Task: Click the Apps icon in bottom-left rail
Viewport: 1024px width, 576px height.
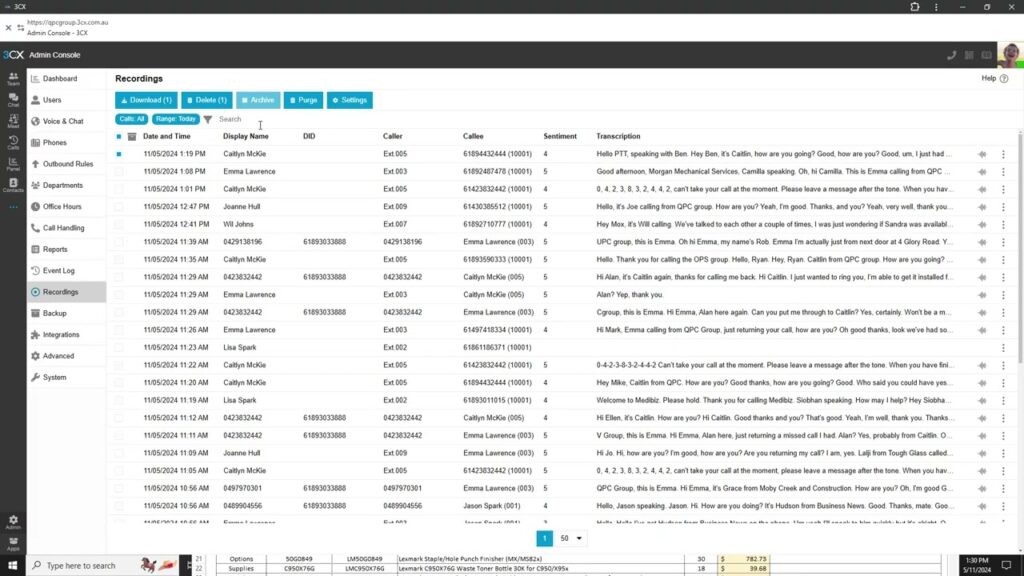Action: (x=13, y=544)
